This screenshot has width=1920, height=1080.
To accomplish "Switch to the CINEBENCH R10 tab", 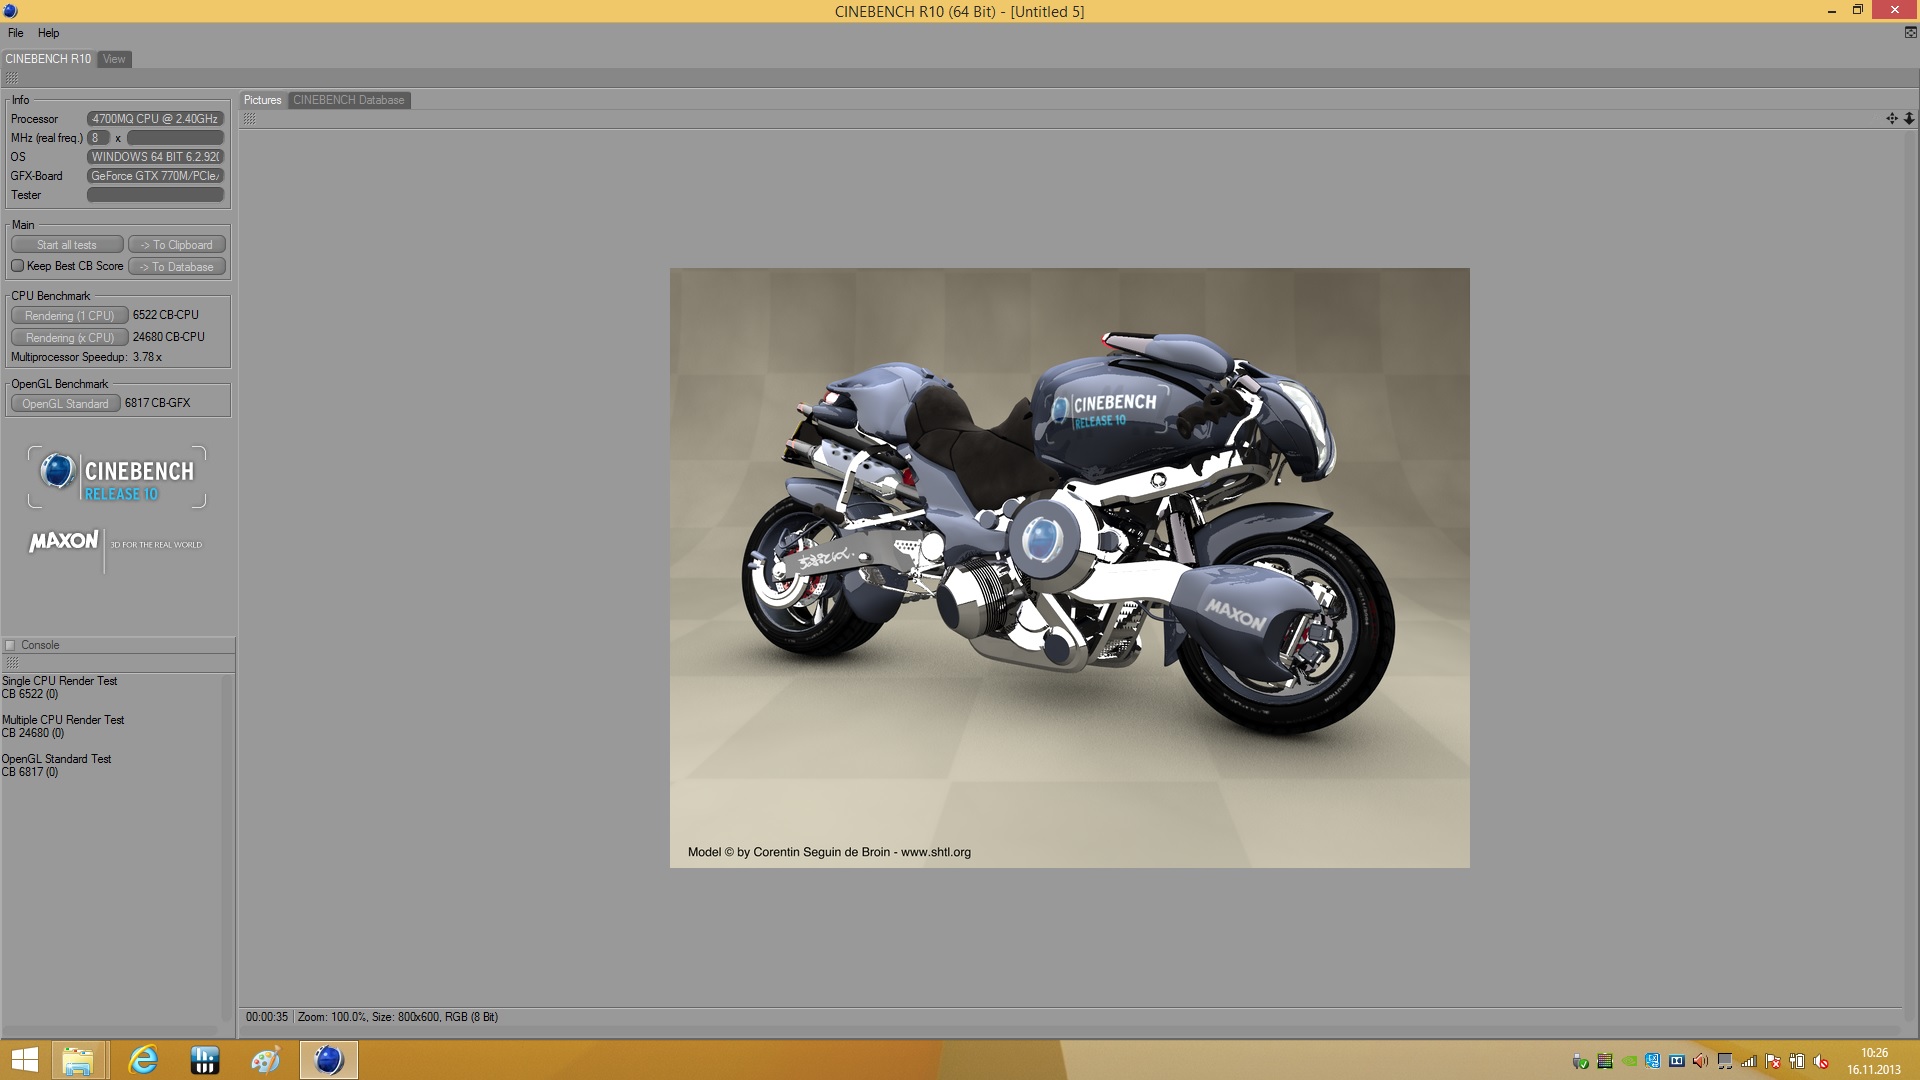I will (x=48, y=59).
